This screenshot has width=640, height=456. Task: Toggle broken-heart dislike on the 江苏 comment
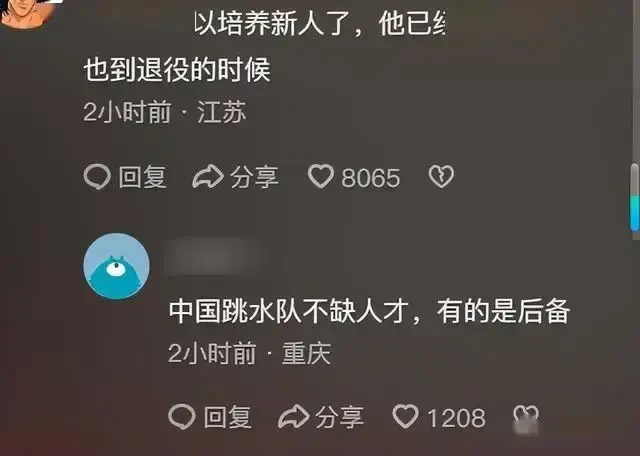click(441, 177)
